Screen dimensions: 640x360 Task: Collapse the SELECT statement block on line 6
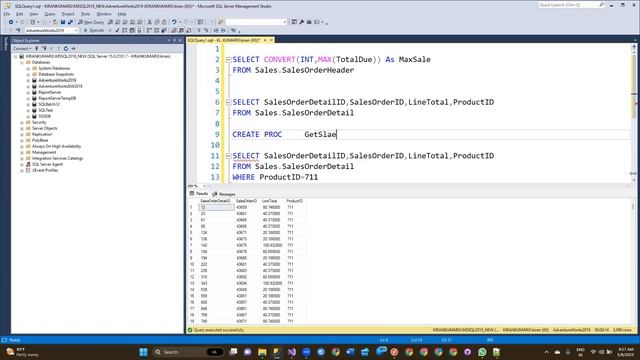(x=229, y=102)
